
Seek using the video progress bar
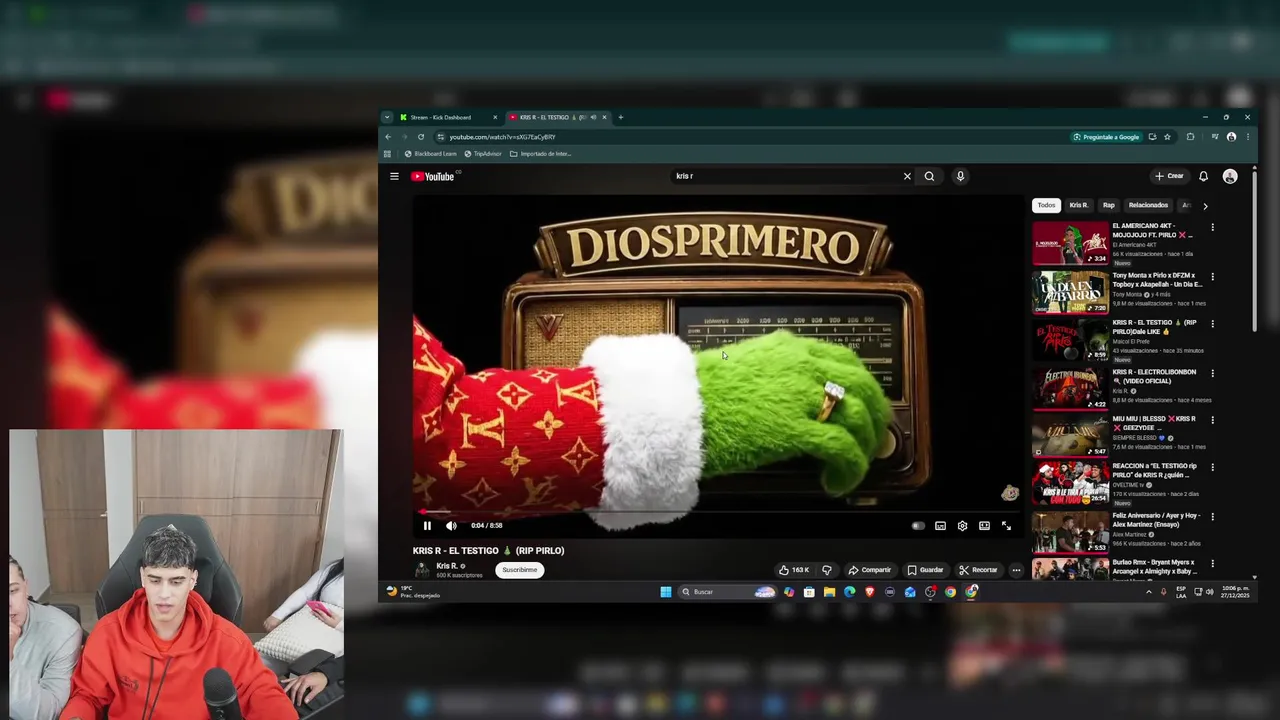tap(716, 512)
